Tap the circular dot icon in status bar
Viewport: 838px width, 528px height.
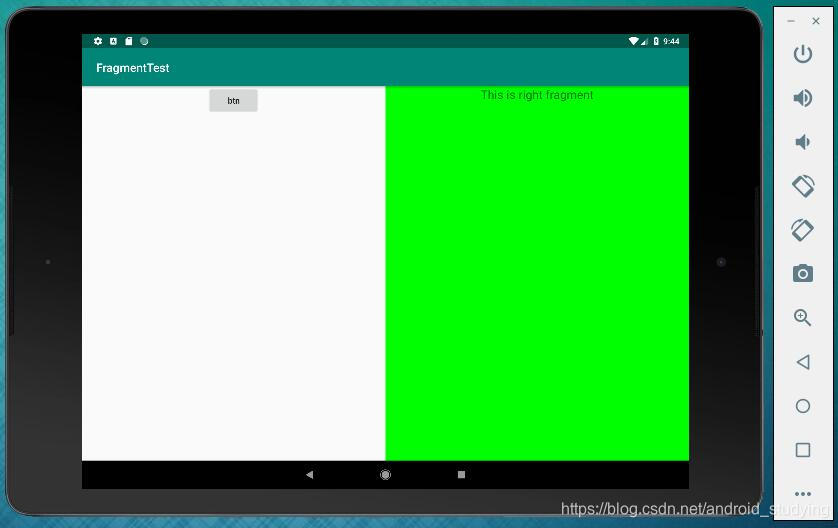pos(144,41)
